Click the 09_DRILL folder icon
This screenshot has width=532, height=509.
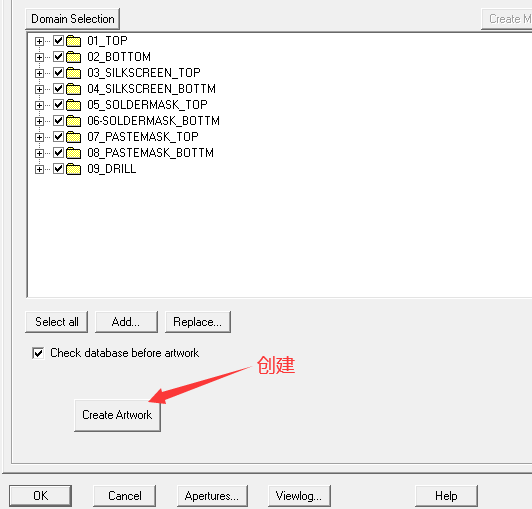74,169
